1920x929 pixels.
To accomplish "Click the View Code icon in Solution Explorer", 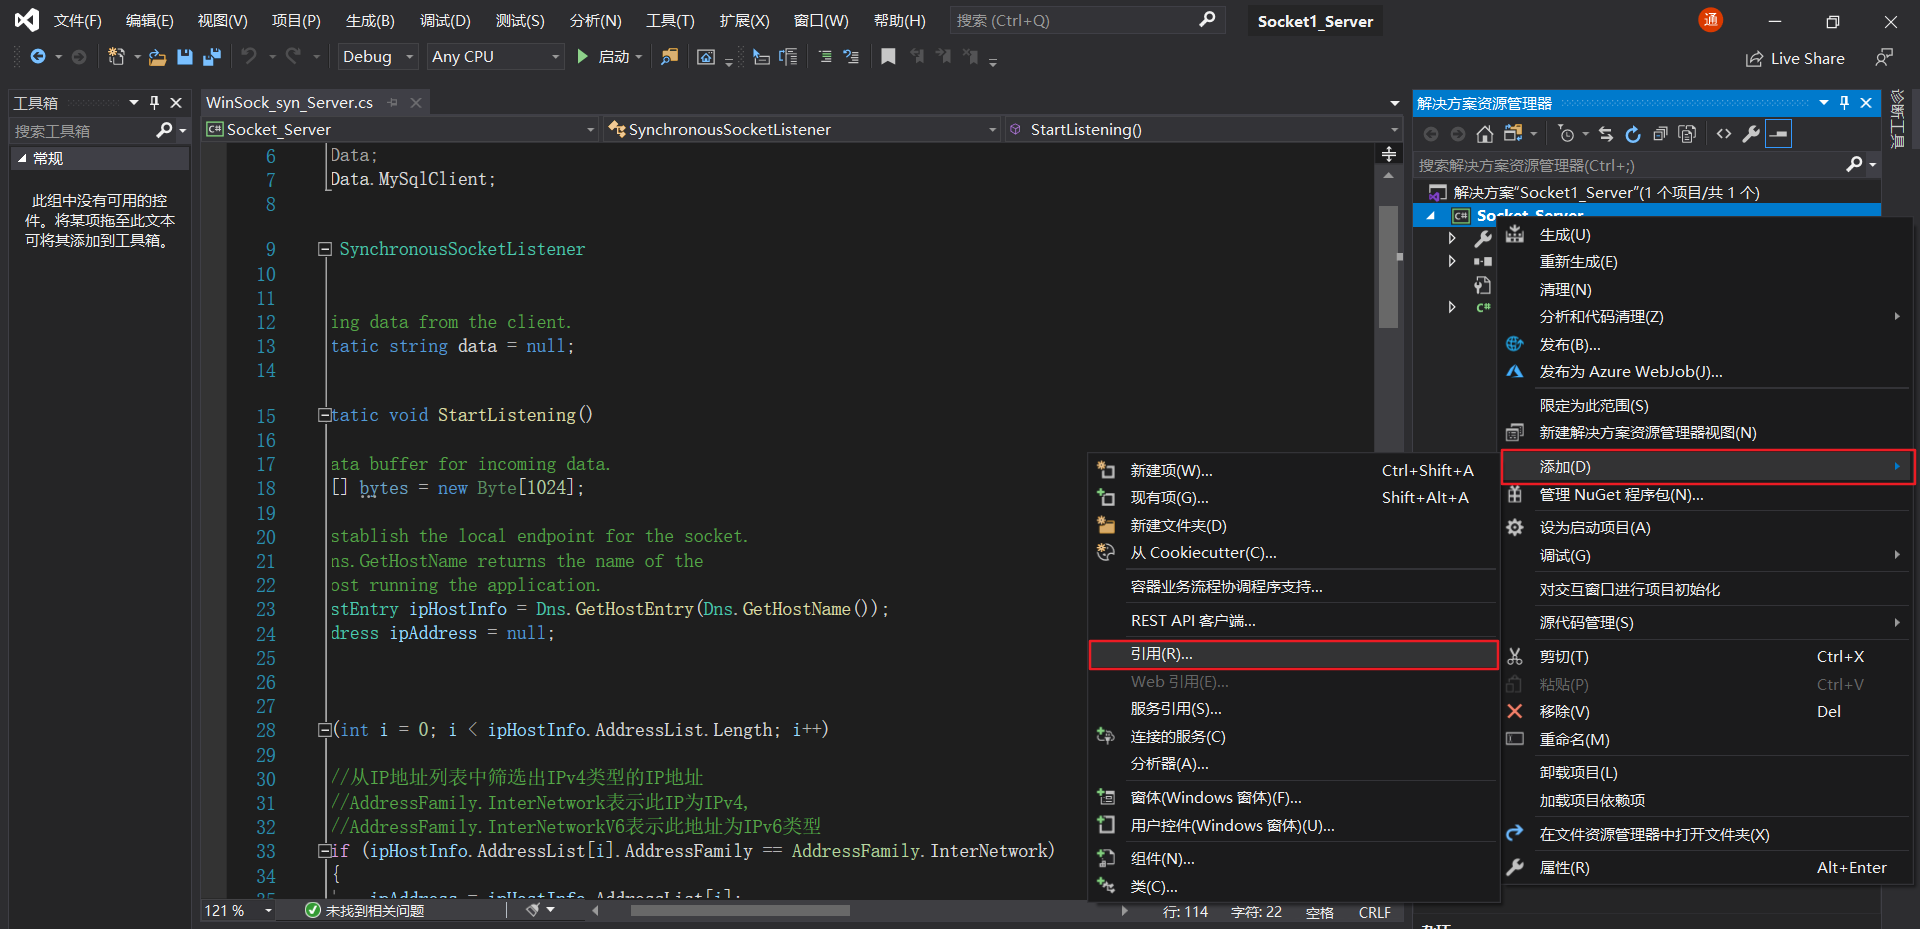I will 1724,134.
